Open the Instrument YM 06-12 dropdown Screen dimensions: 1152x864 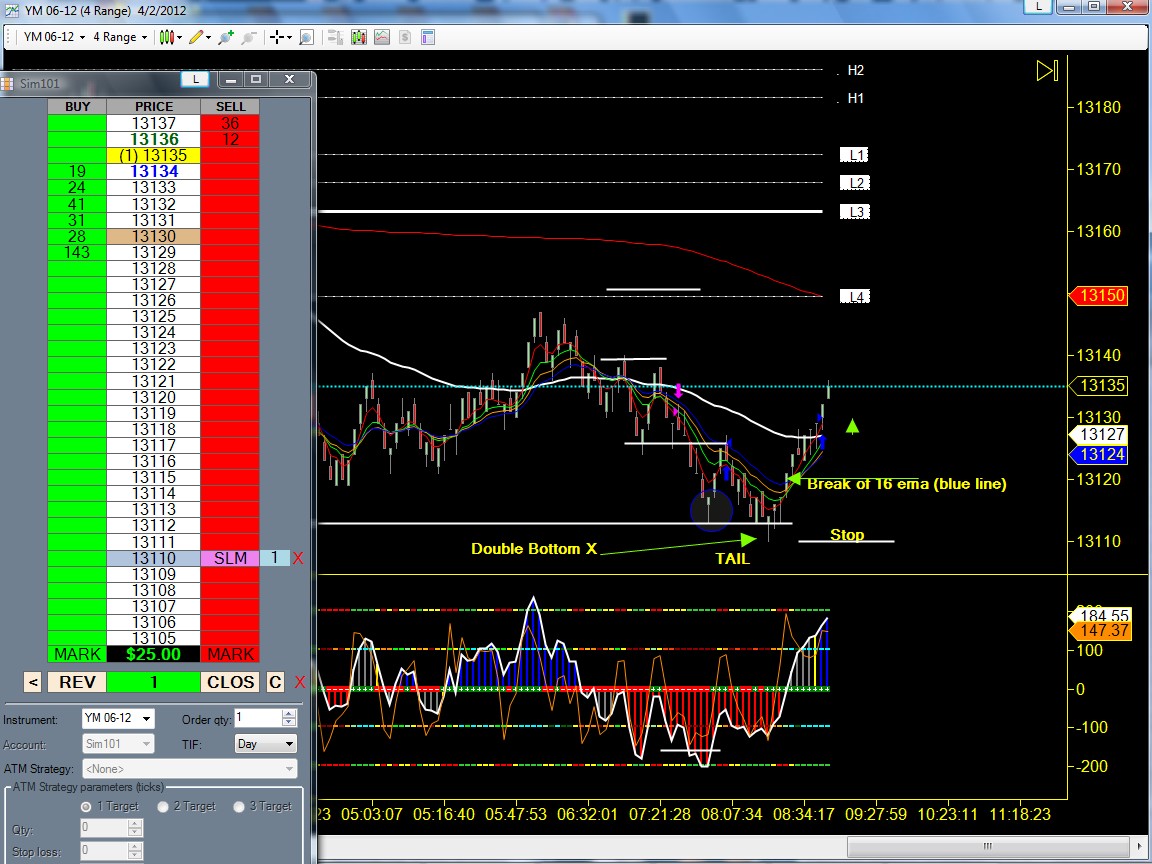click(x=118, y=719)
